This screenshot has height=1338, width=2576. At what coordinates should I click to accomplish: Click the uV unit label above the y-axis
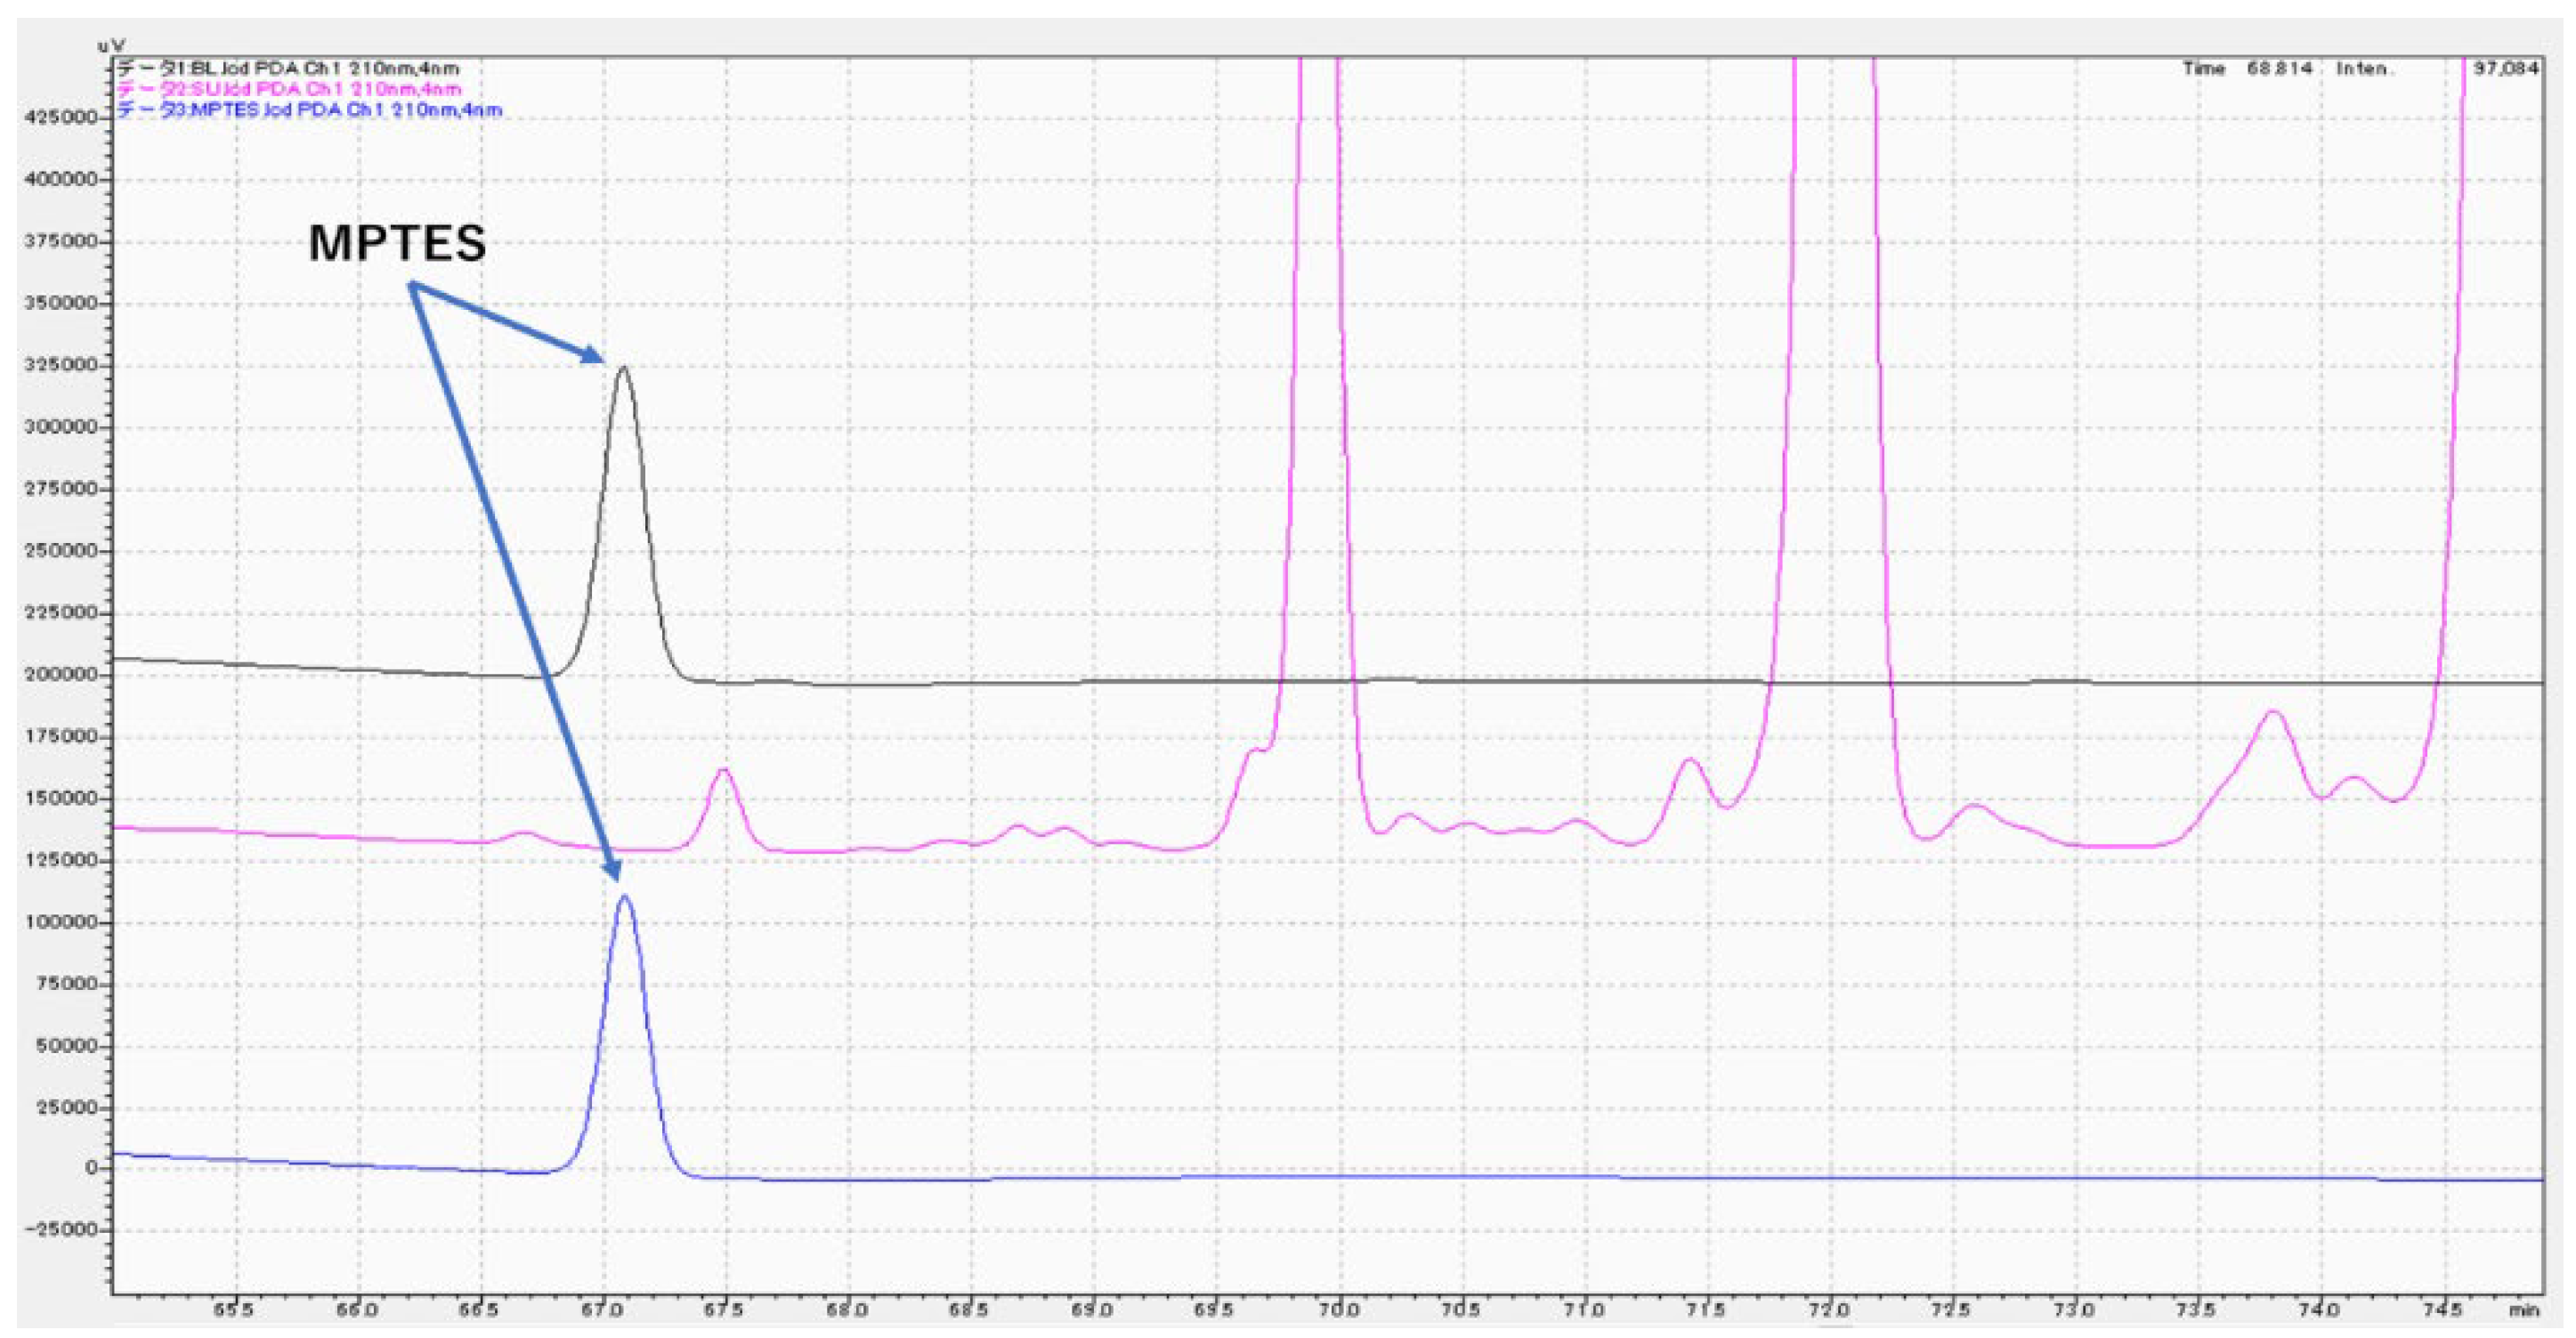point(110,46)
